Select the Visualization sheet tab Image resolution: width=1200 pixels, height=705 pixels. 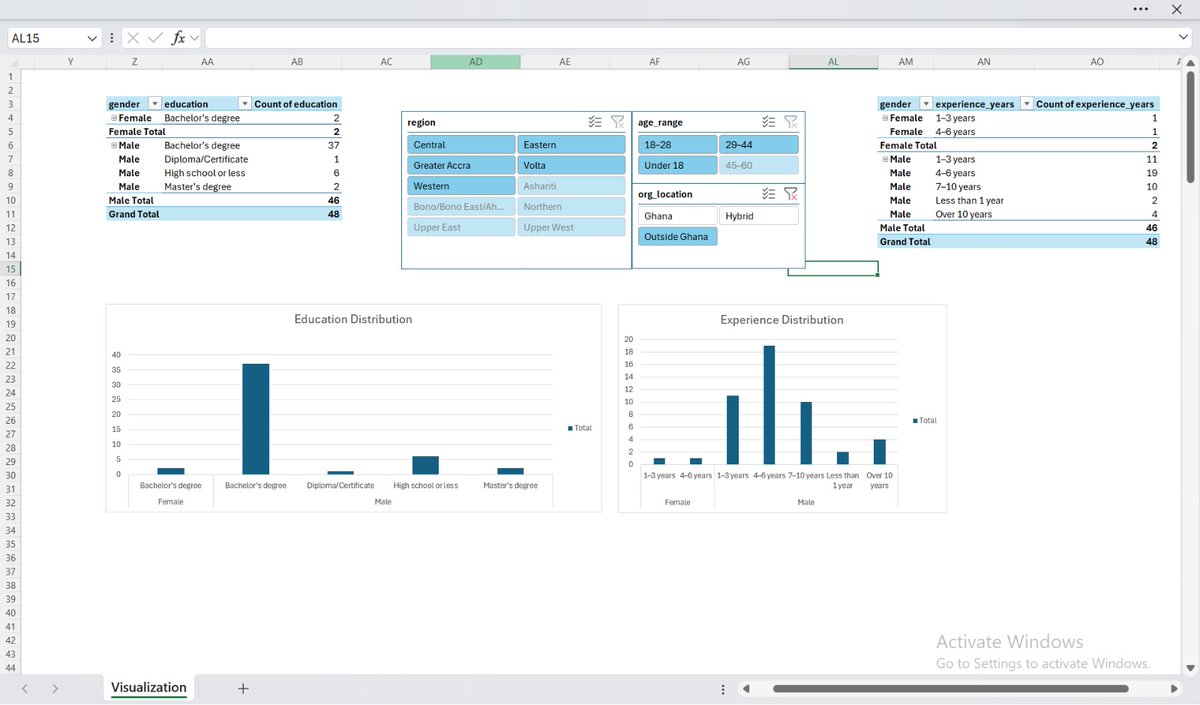point(148,688)
